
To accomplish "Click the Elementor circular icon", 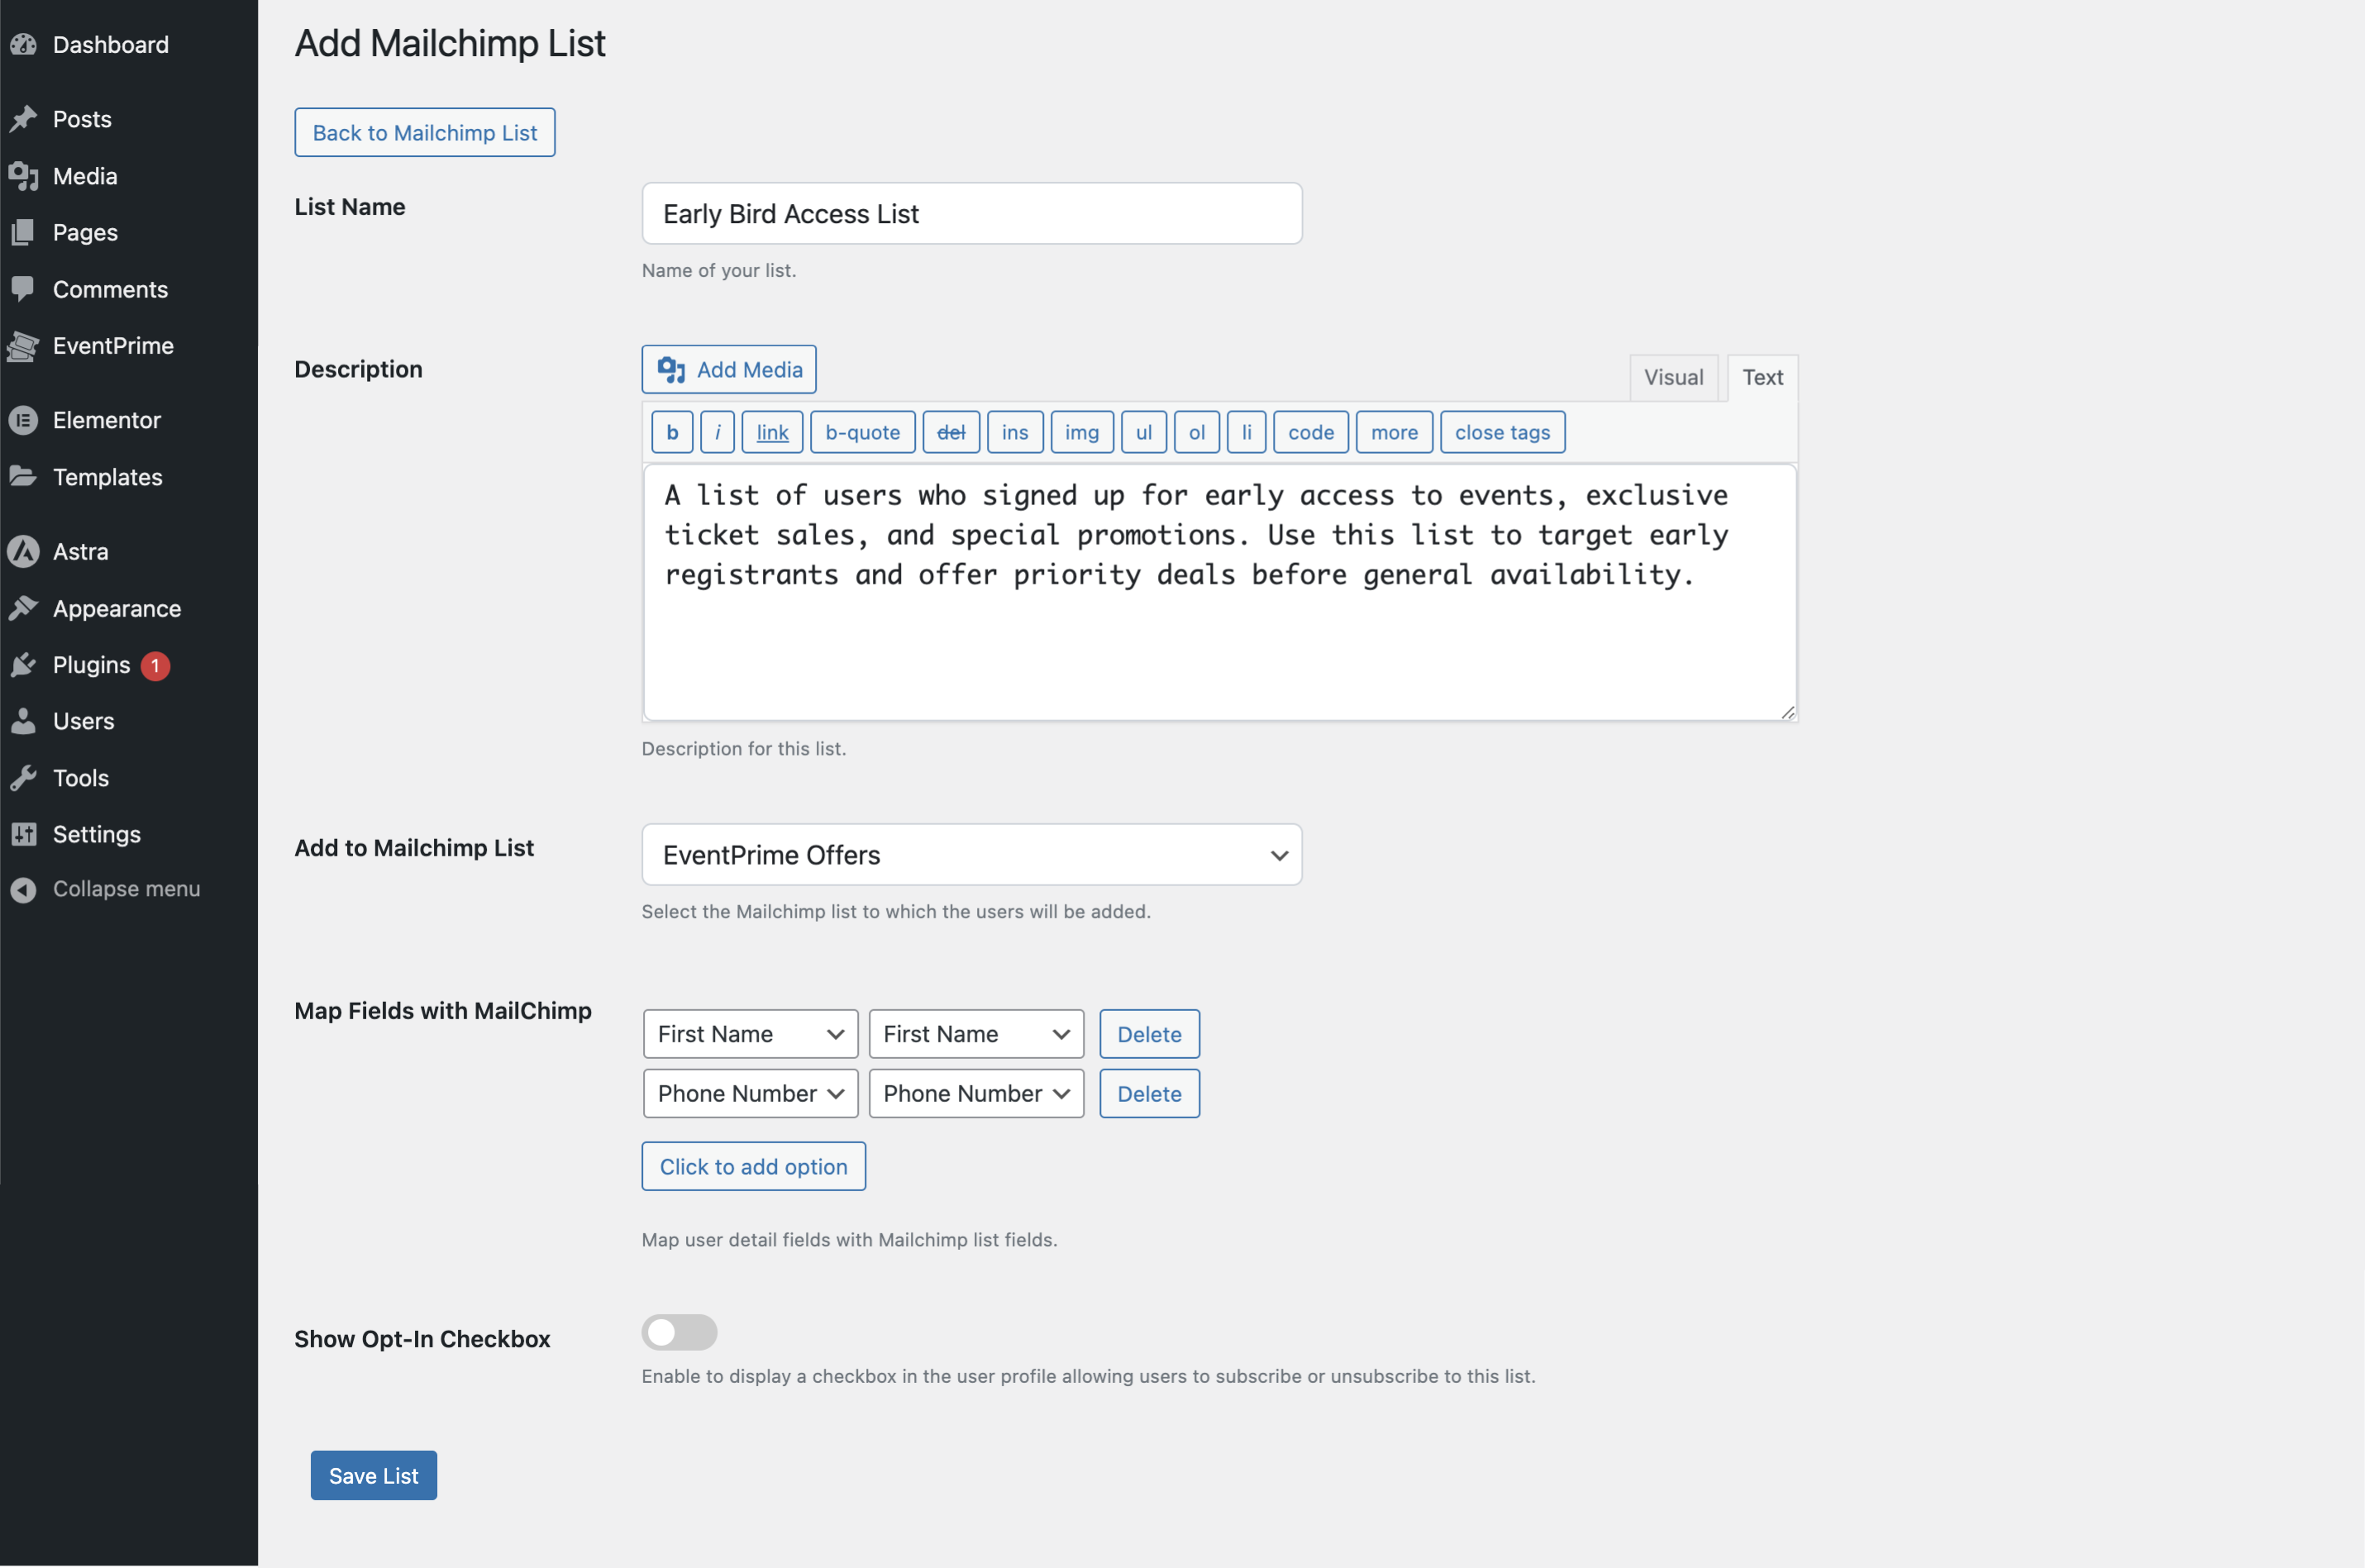I will pyautogui.click(x=23, y=420).
